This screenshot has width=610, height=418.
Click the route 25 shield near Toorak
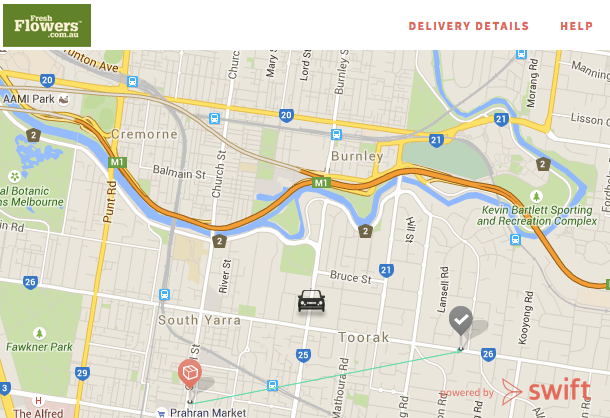pos(303,355)
